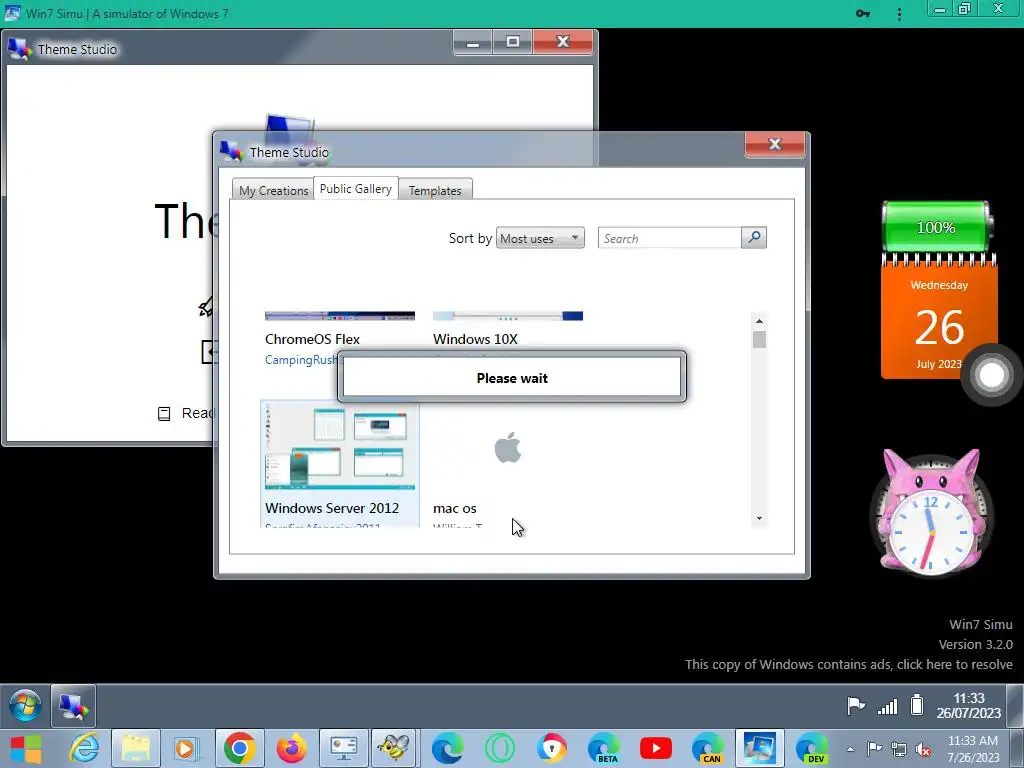Click the gallery scrollbar up arrow
Screen dimensions: 1024x768
pyautogui.click(x=759, y=321)
